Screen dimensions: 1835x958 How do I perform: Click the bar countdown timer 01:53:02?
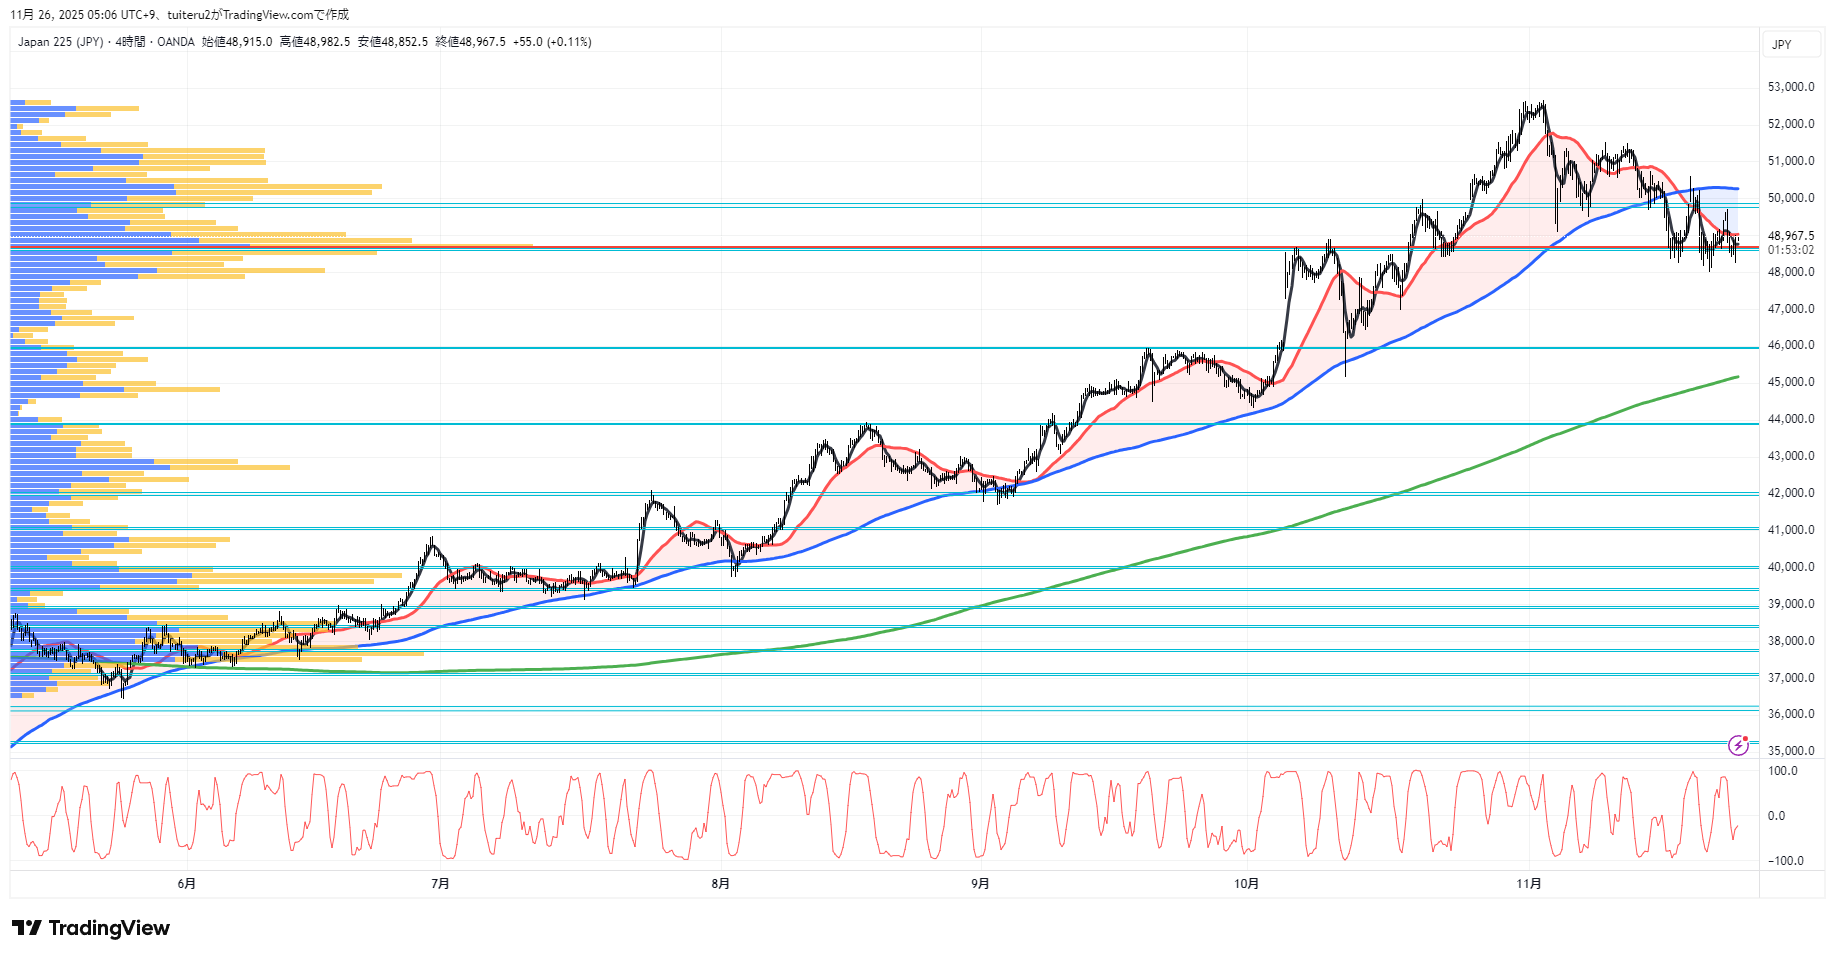pos(1790,250)
